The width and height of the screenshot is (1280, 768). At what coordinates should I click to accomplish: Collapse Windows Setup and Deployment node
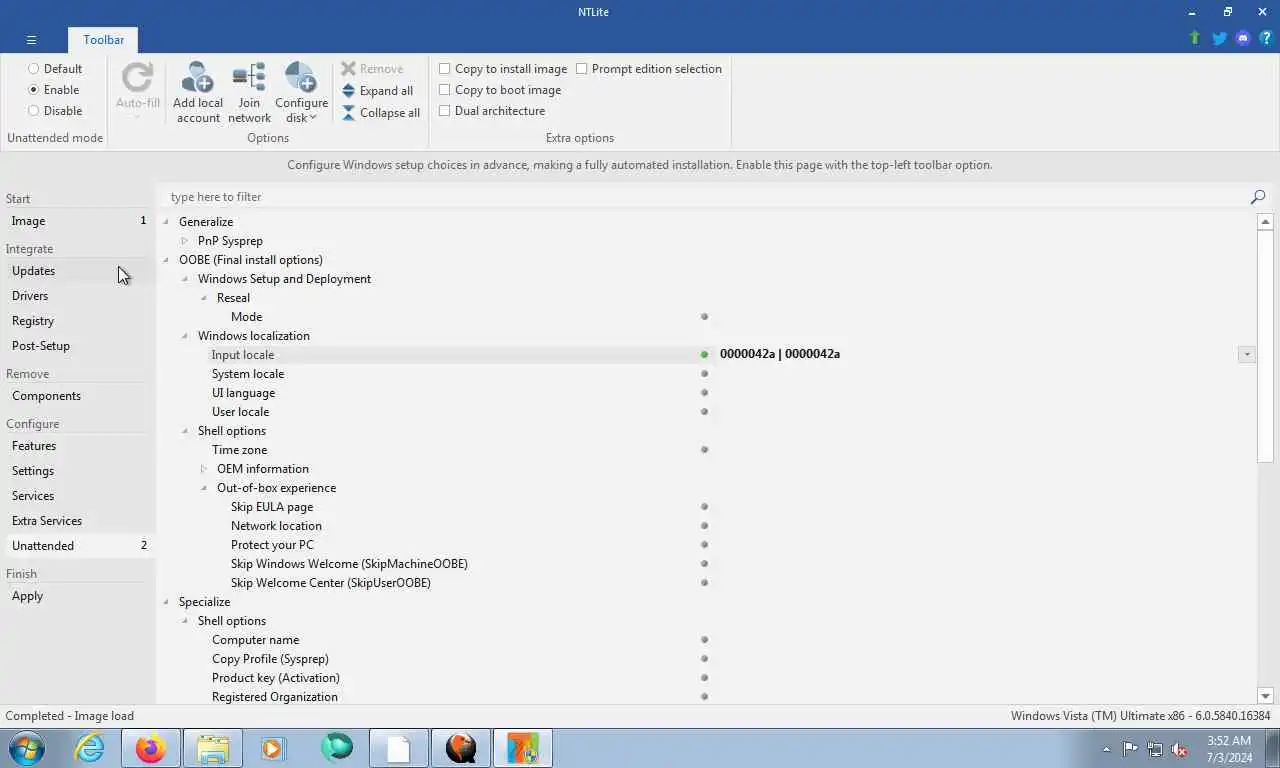tap(185, 279)
